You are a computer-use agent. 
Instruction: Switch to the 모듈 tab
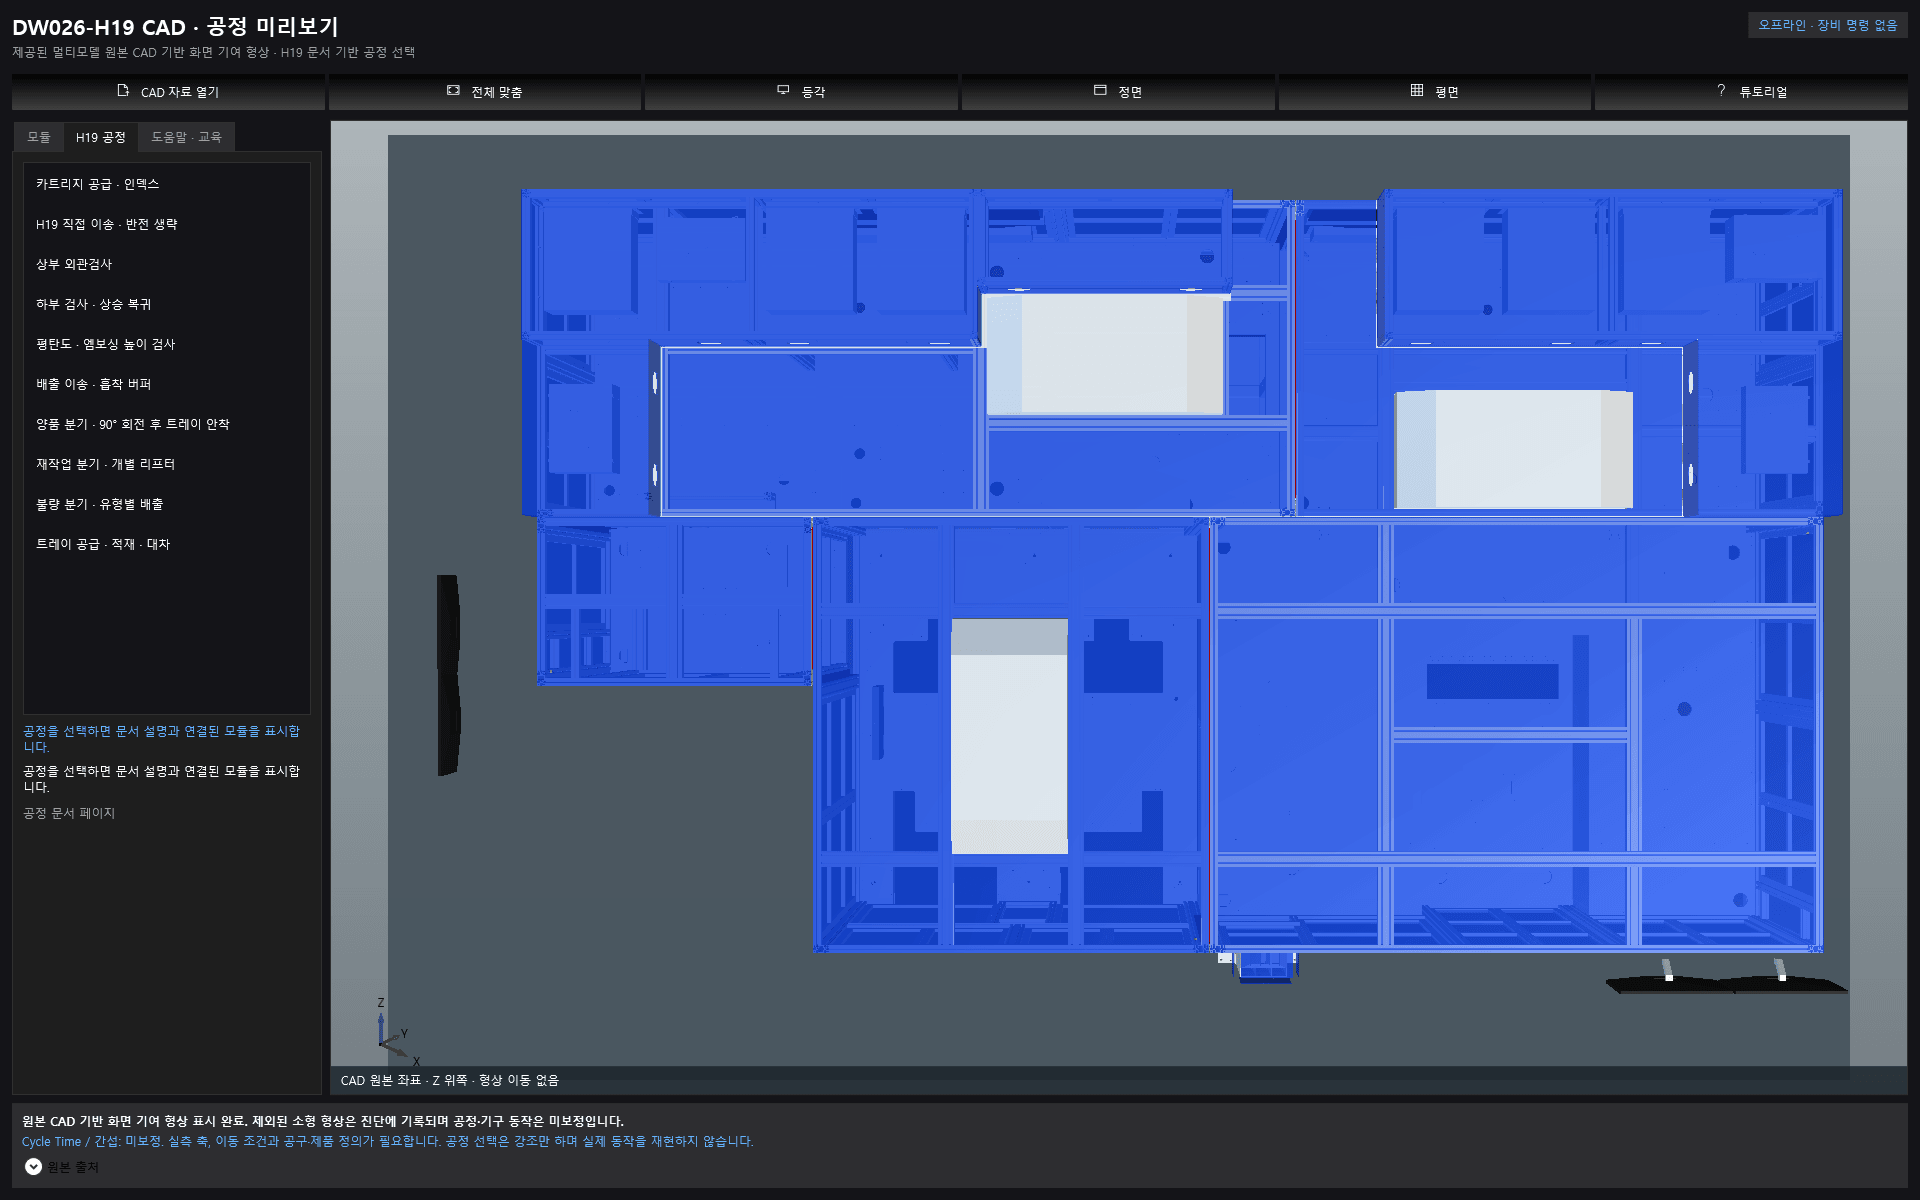pos(39,137)
